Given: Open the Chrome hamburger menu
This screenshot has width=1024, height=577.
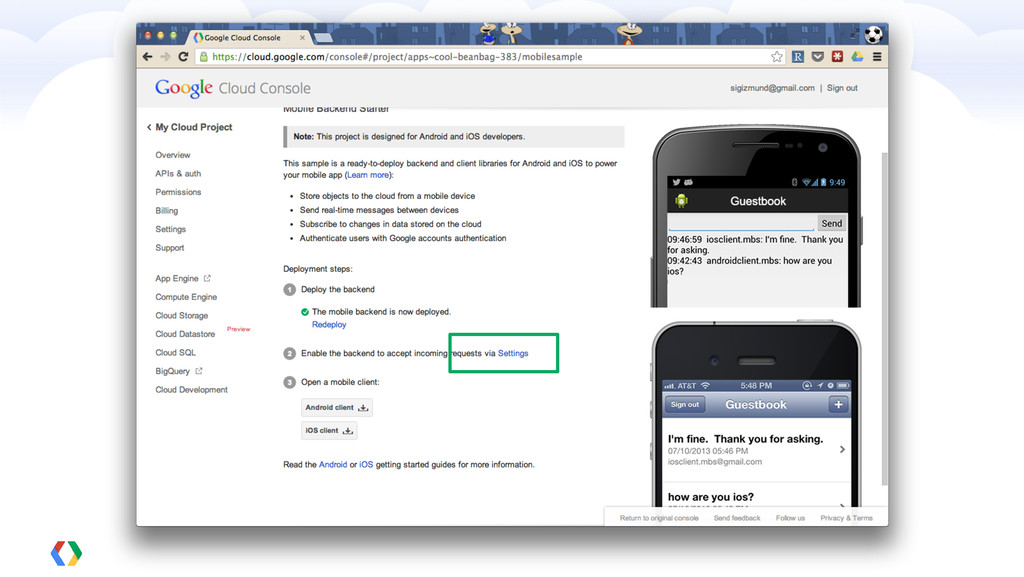Looking at the screenshot, I should 877,57.
